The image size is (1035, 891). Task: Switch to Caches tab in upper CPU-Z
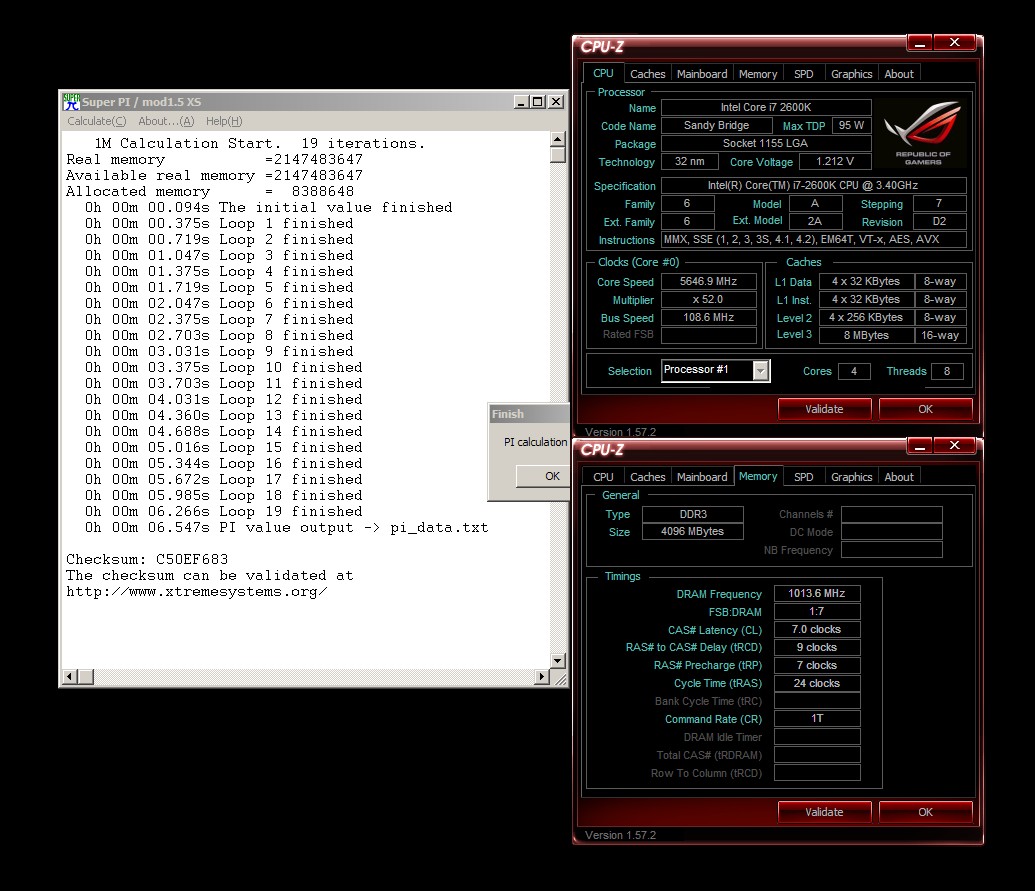[648, 74]
